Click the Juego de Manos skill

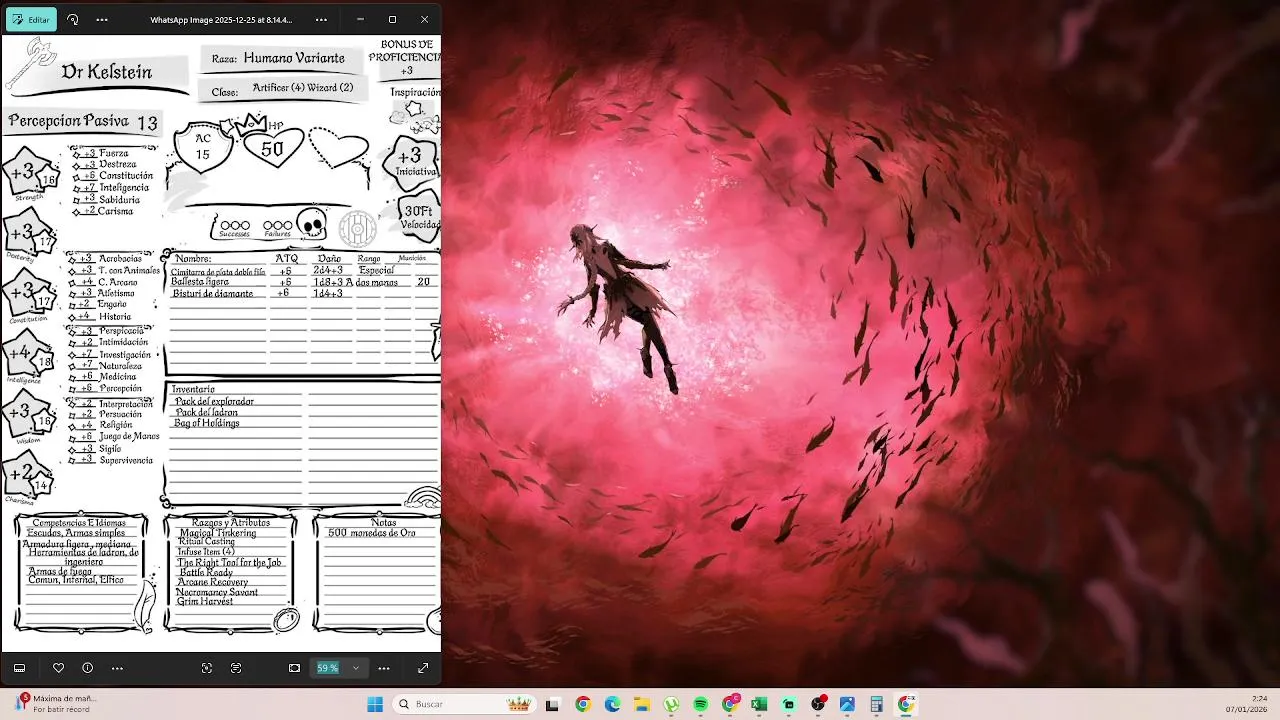click(x=129, y=436)
